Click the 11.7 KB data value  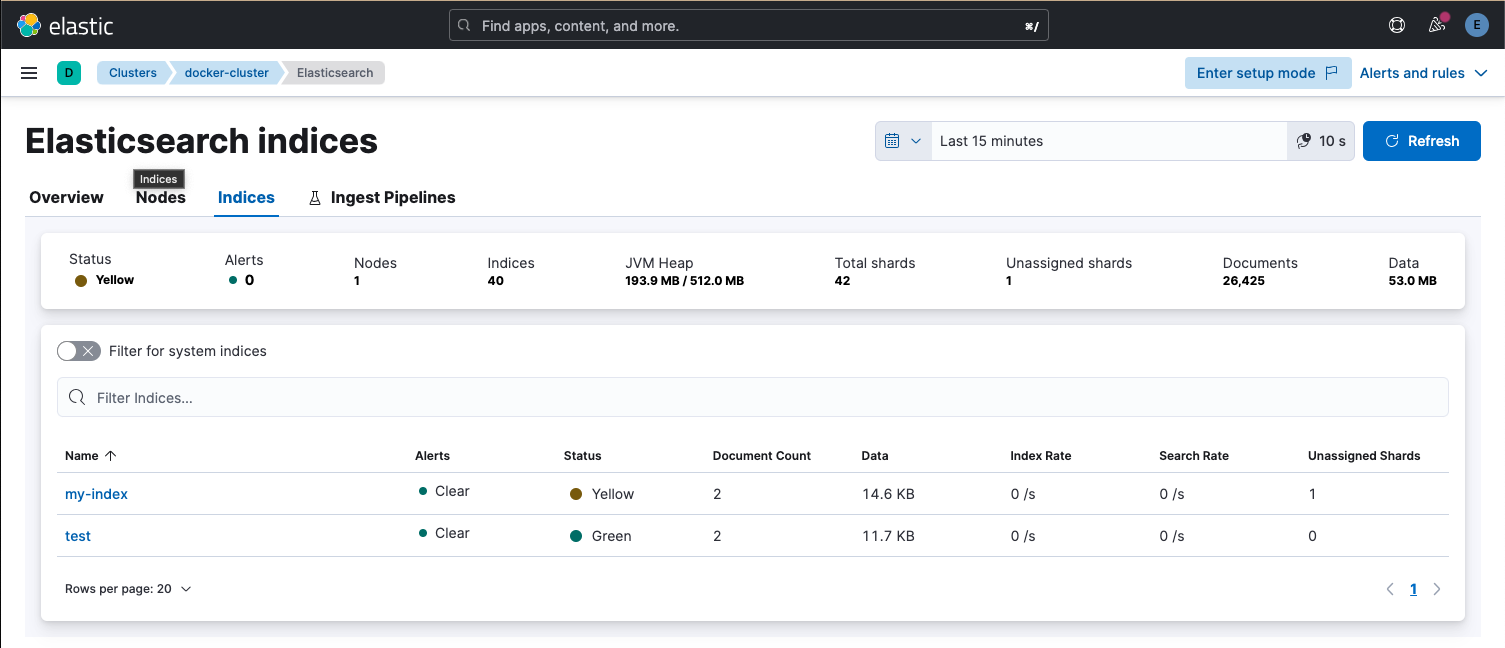coord(888,536)
